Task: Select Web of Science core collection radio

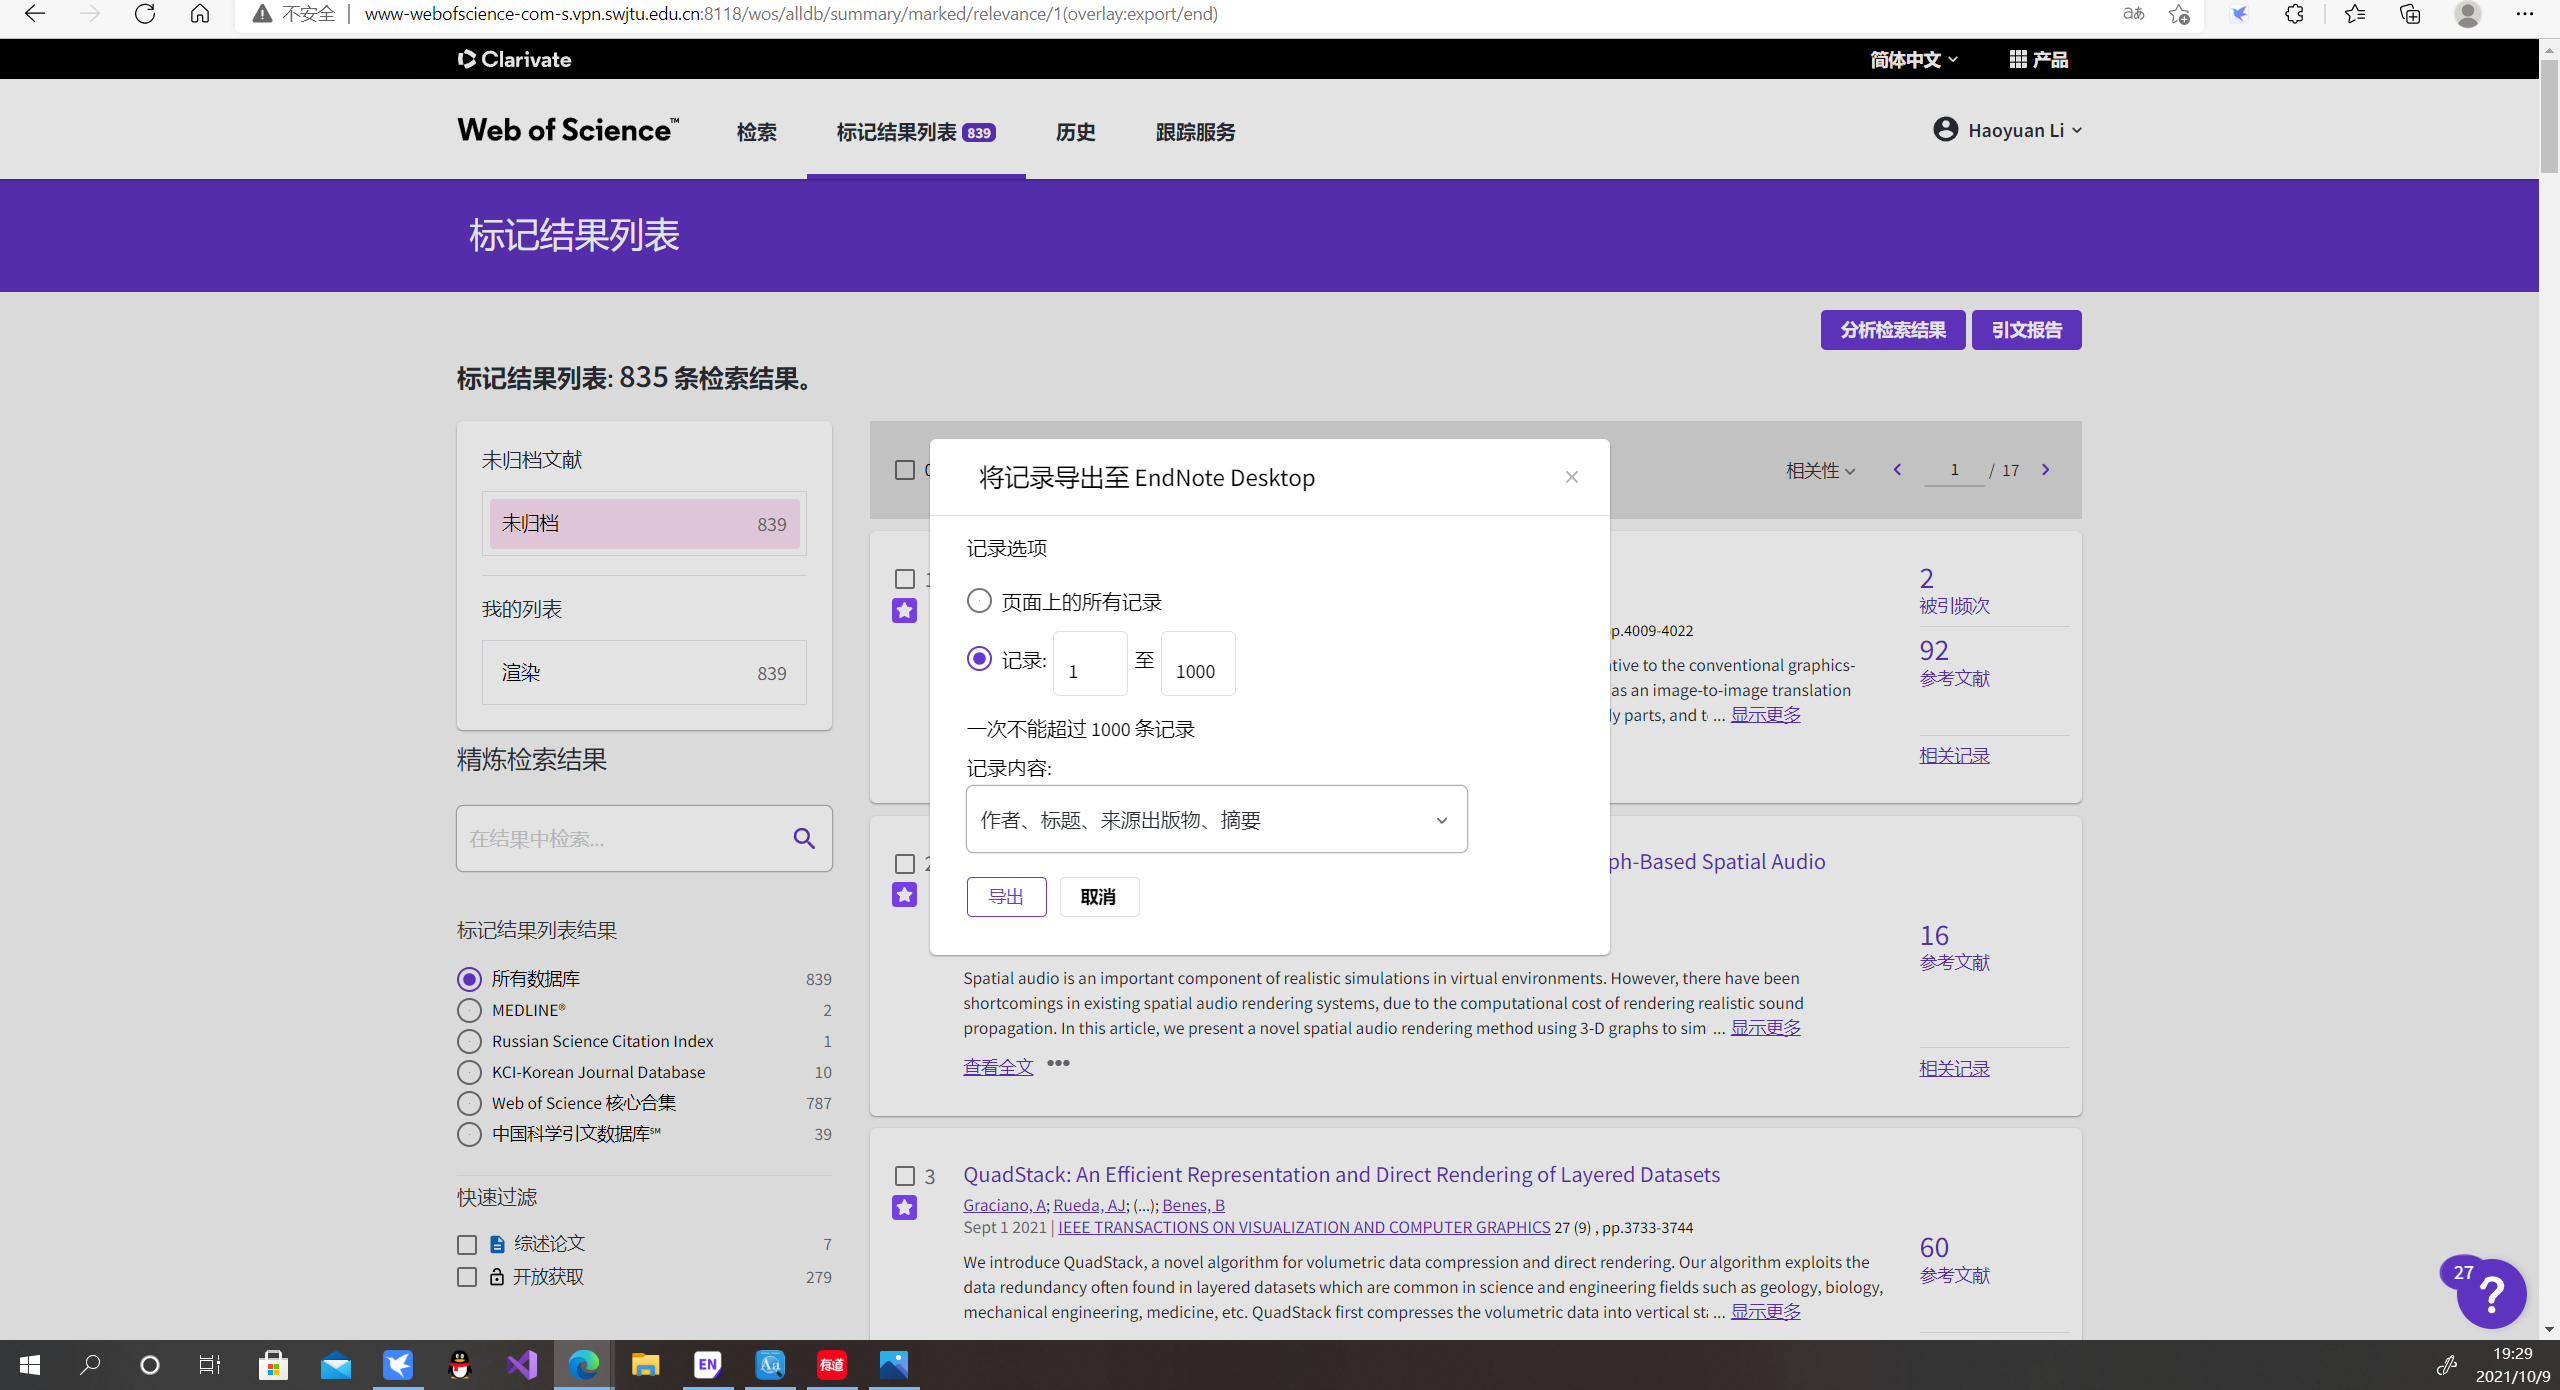Action: tap(469, 1103)
